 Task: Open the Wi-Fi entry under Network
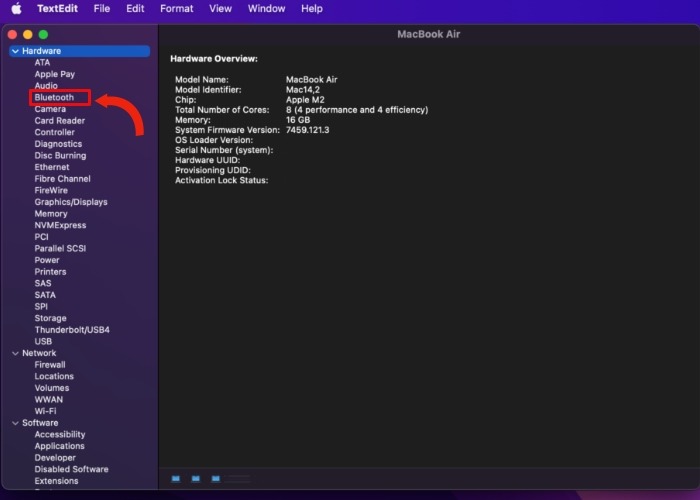[x=46, y=411]
